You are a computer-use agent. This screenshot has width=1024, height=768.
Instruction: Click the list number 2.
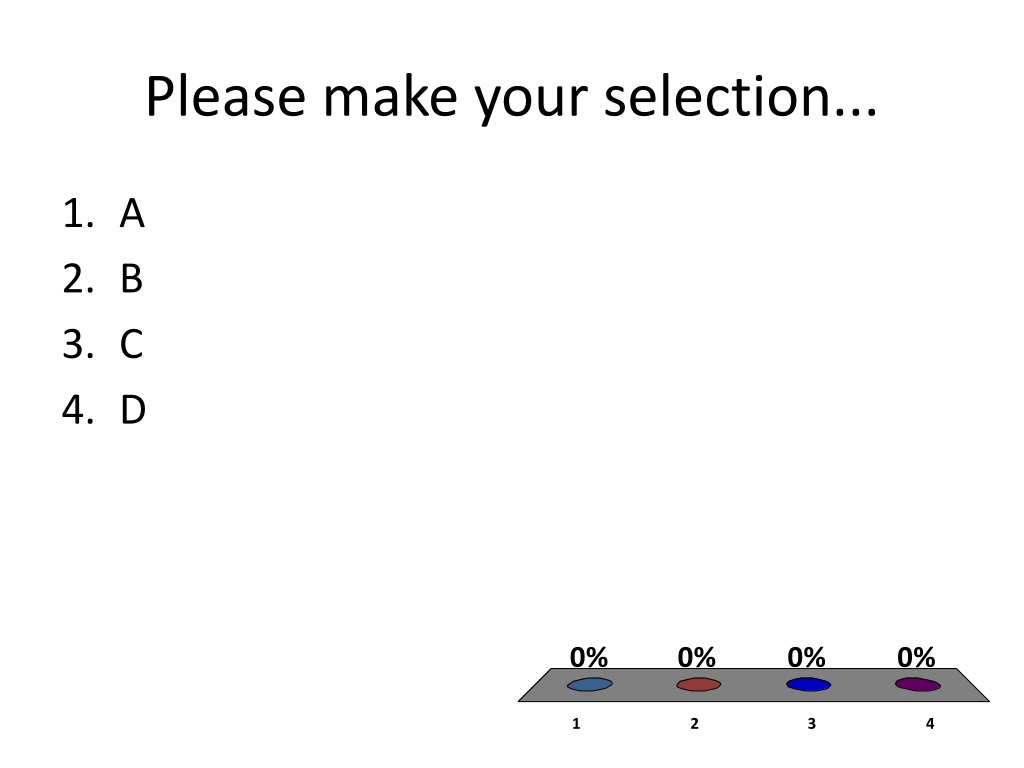click(78, 279)
